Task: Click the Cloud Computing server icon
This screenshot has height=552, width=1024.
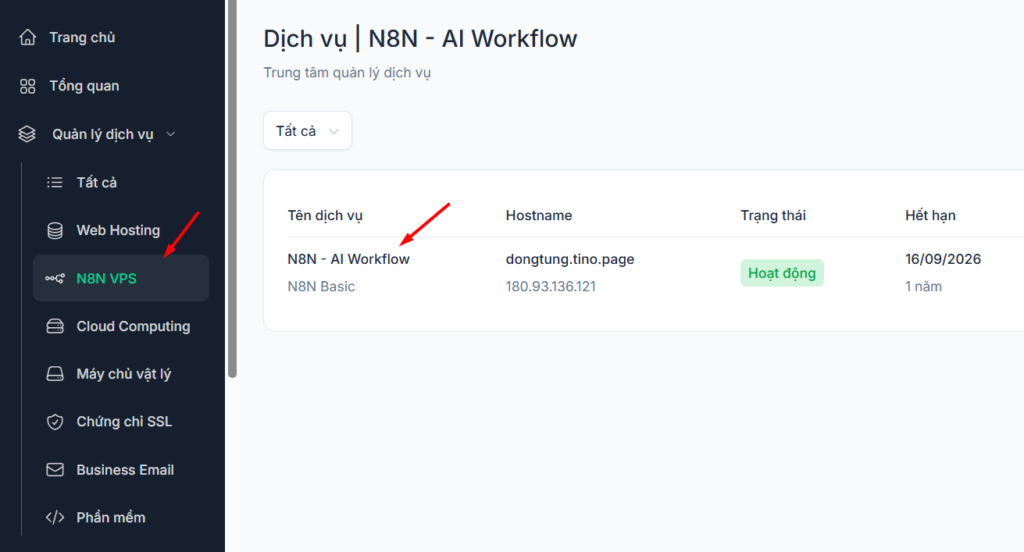Action: (55, 326)
